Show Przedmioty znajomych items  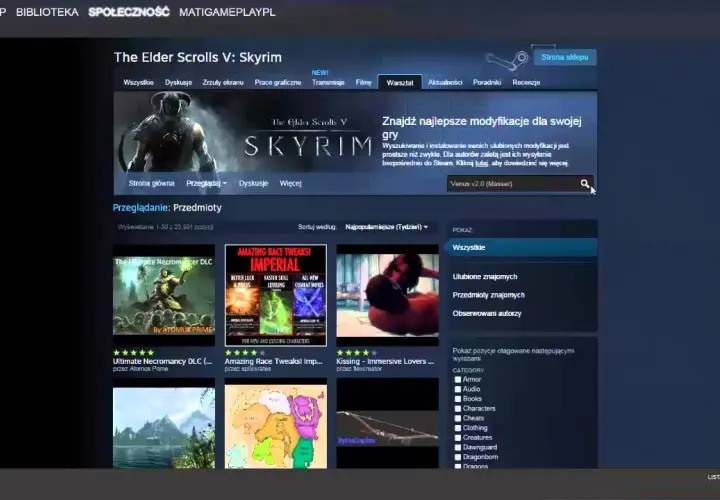[x=489, y=295]
